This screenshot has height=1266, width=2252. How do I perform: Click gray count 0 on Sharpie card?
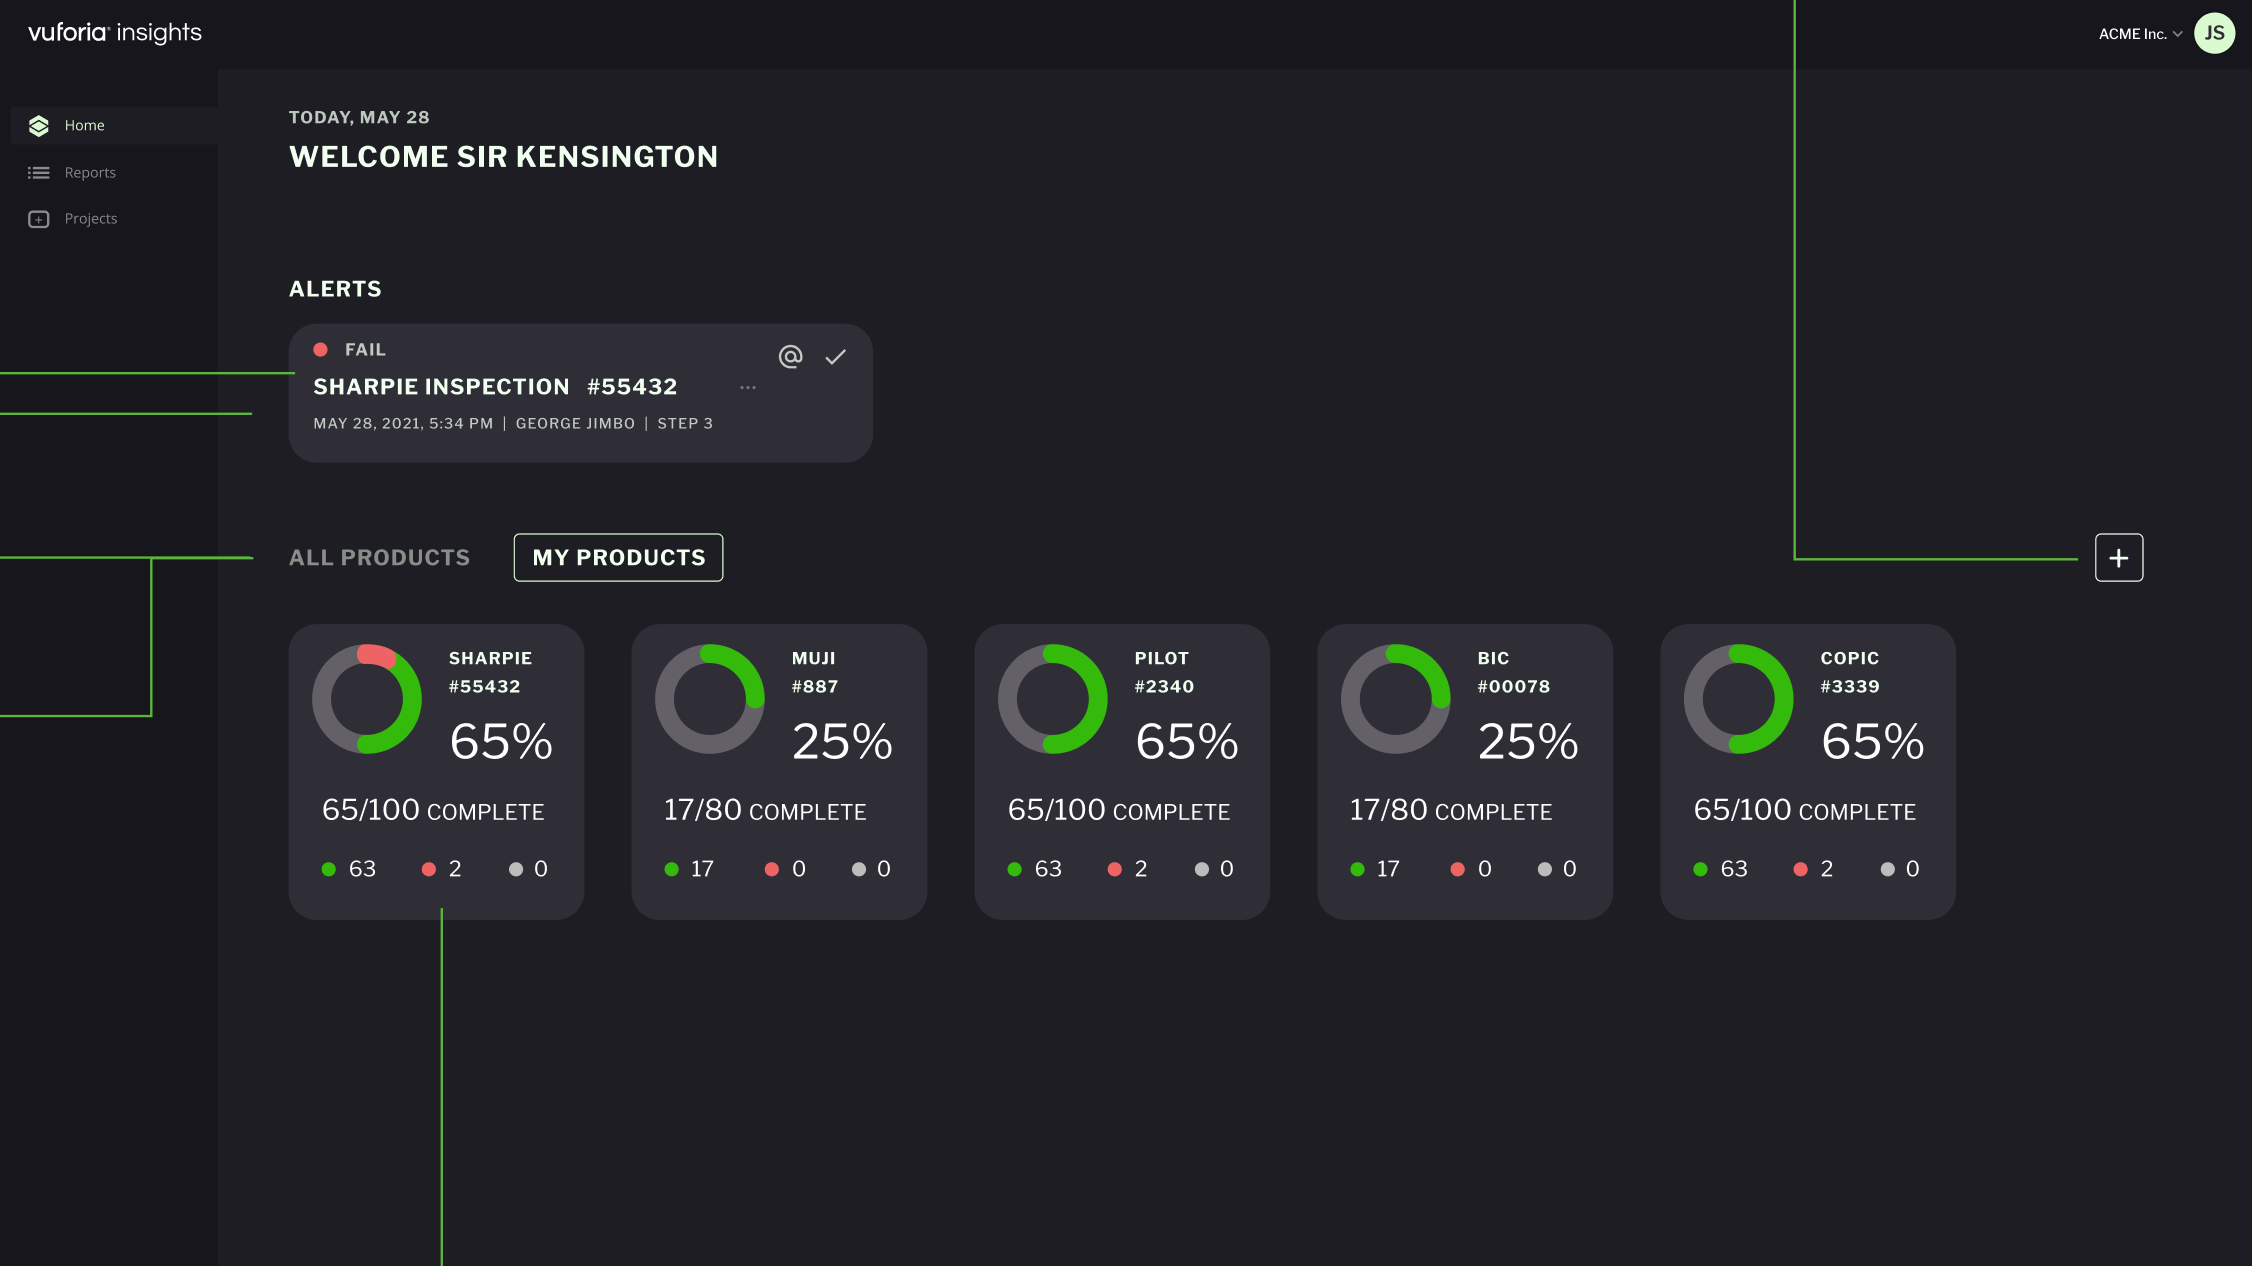click(529, 869)
